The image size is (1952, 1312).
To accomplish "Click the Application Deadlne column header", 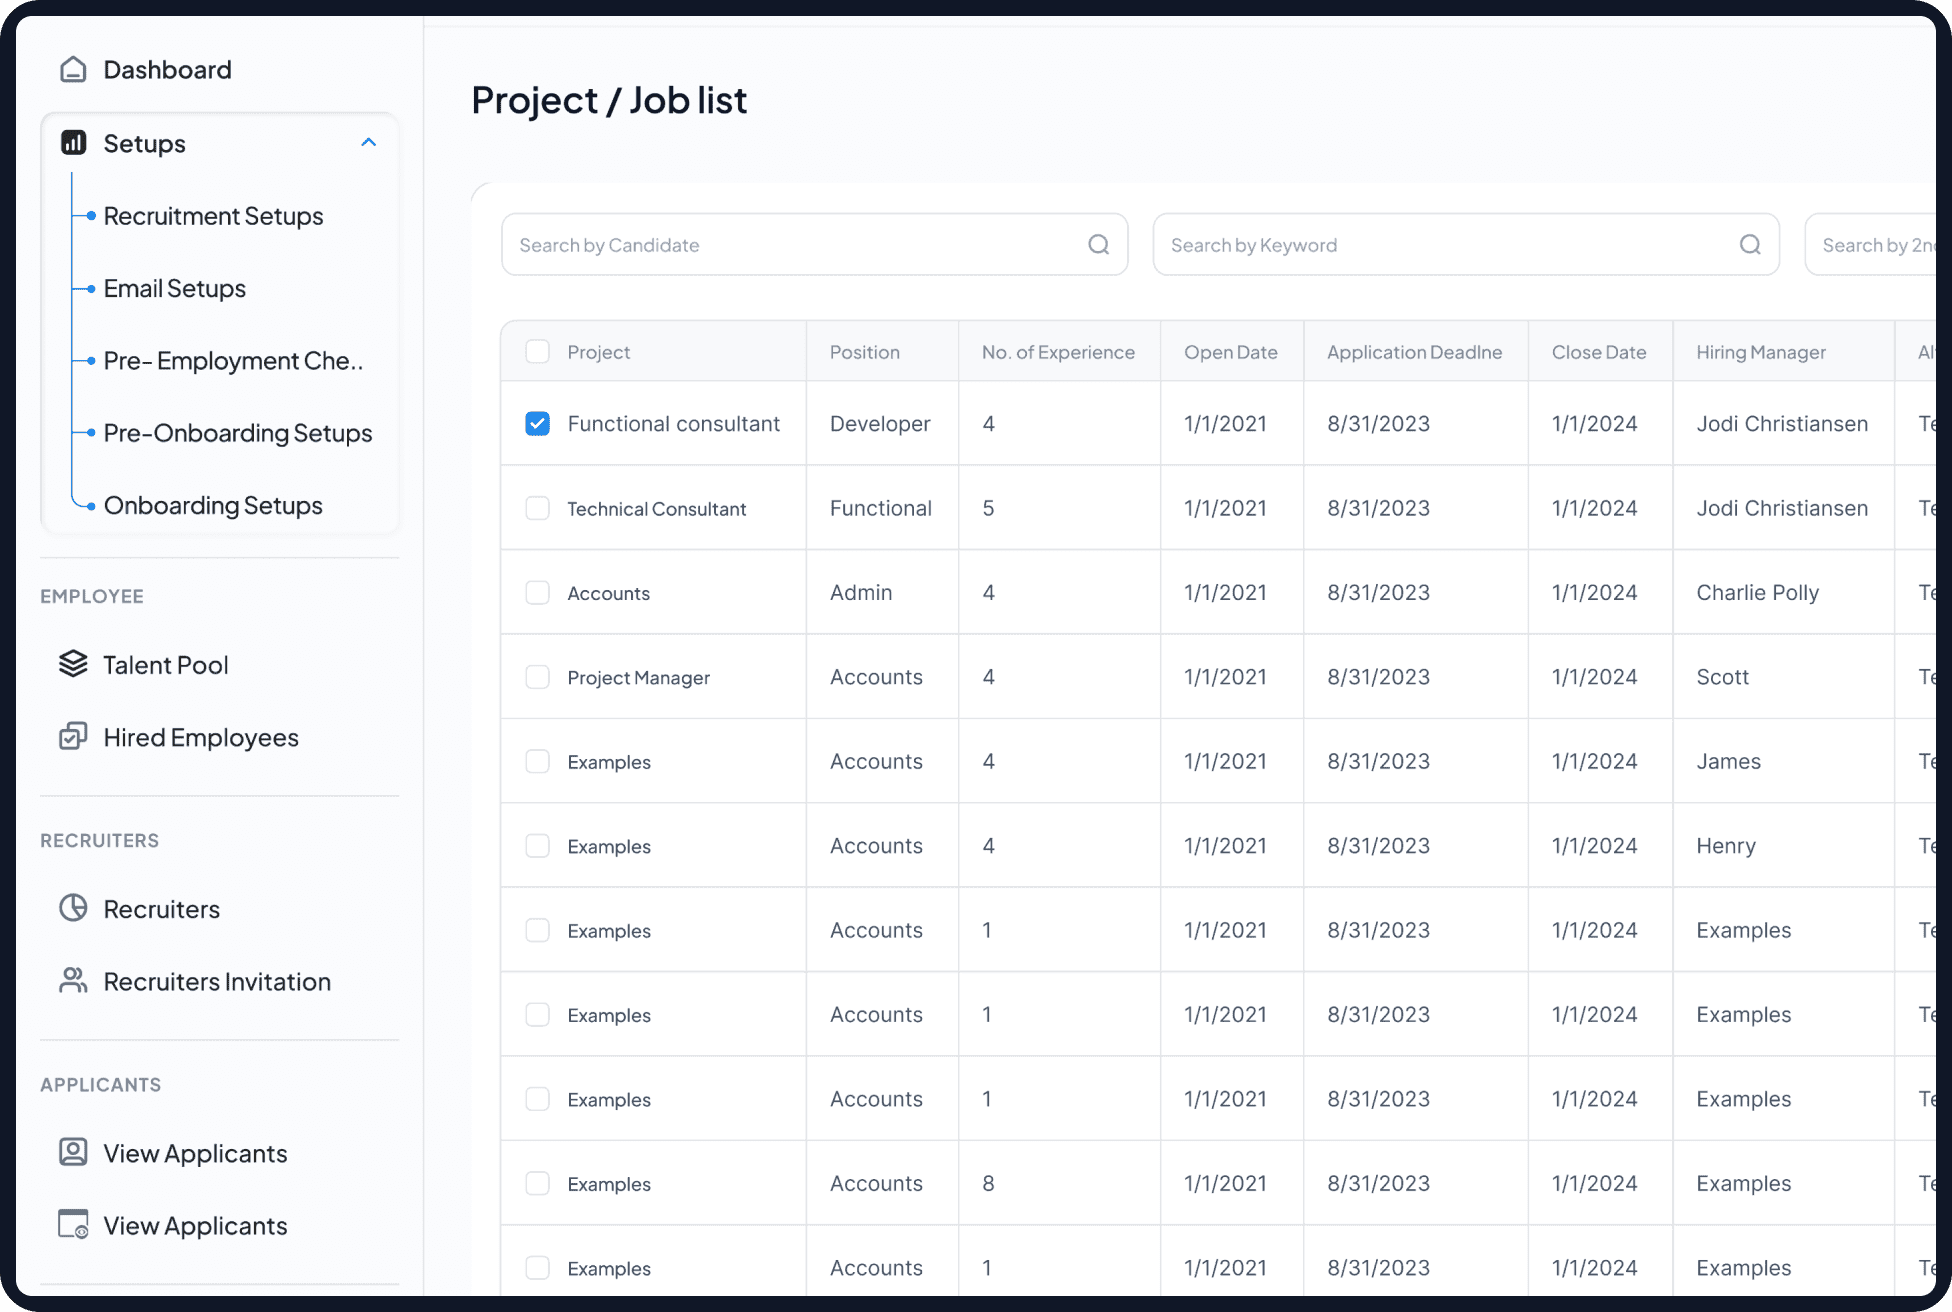I will (1414, 352).
